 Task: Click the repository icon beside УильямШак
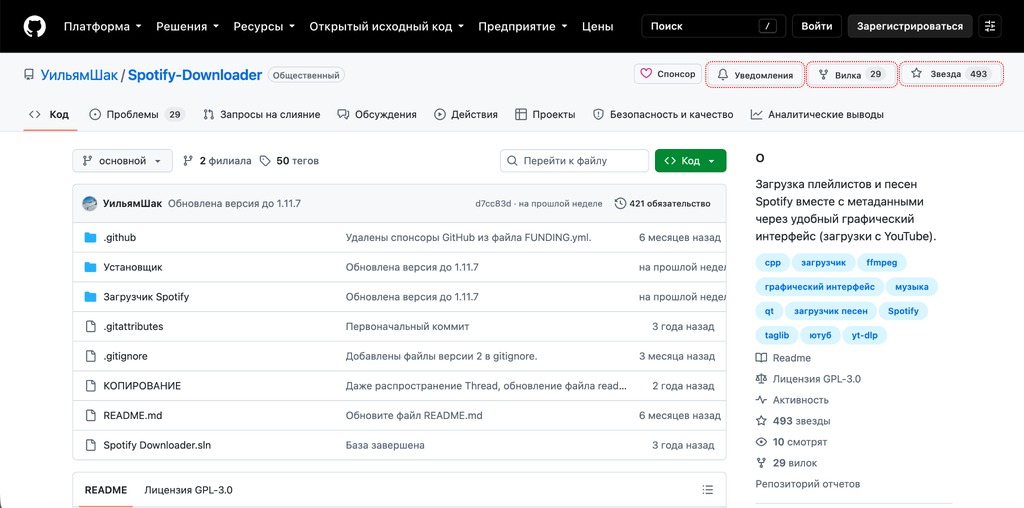pyautogui.click(x=29, y=75)
